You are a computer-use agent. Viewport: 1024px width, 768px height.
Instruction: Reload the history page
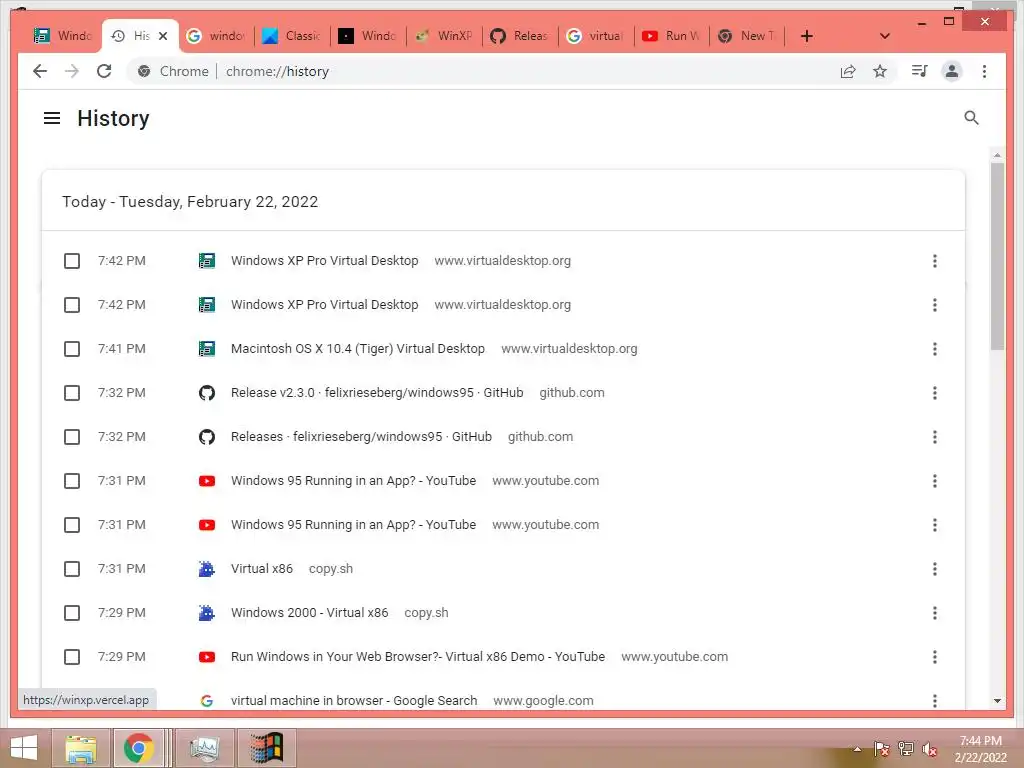(x=104, y=71)
